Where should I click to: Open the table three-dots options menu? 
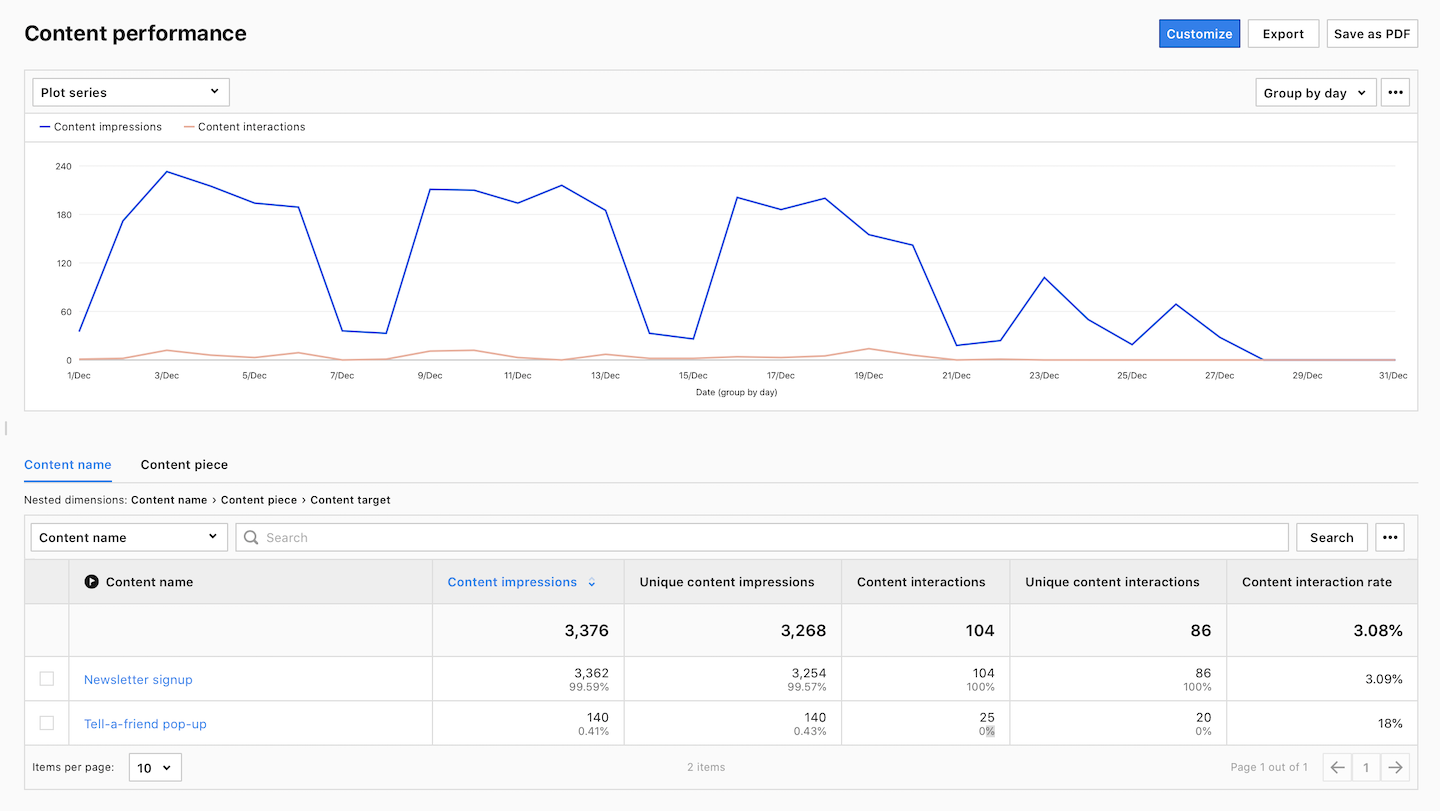1389,537
